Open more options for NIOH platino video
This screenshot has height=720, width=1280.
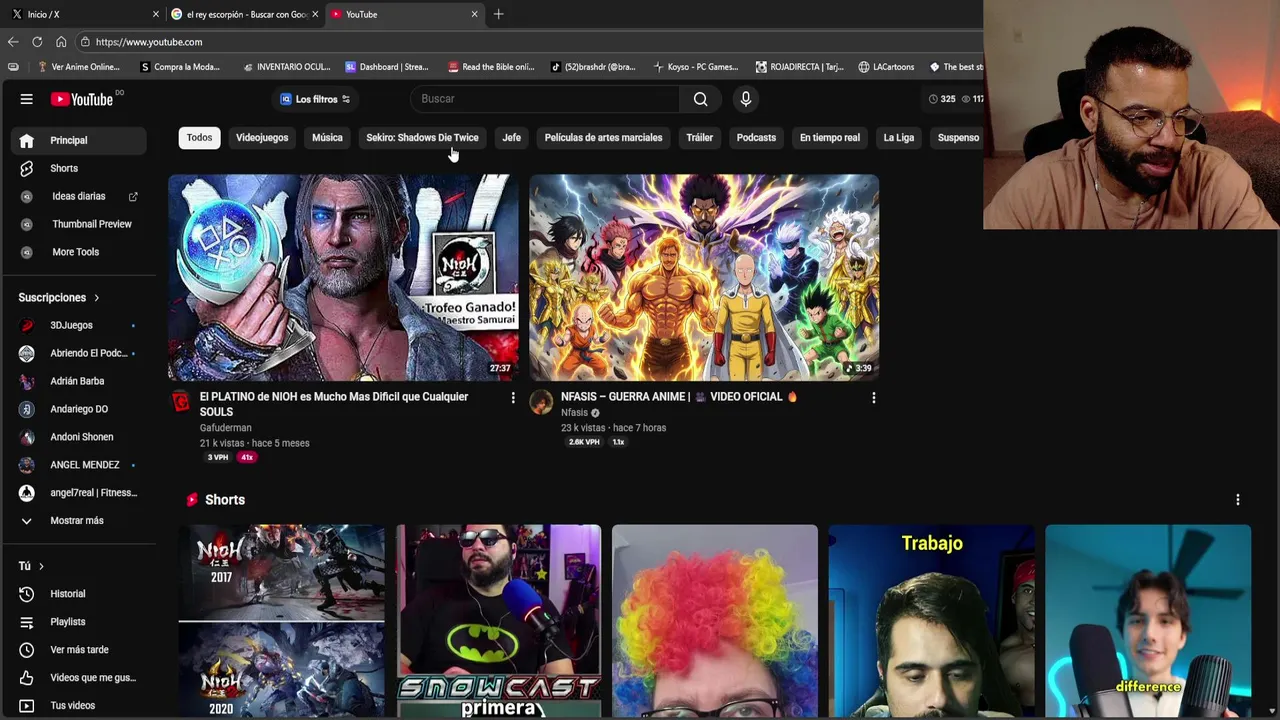[513, 398]
